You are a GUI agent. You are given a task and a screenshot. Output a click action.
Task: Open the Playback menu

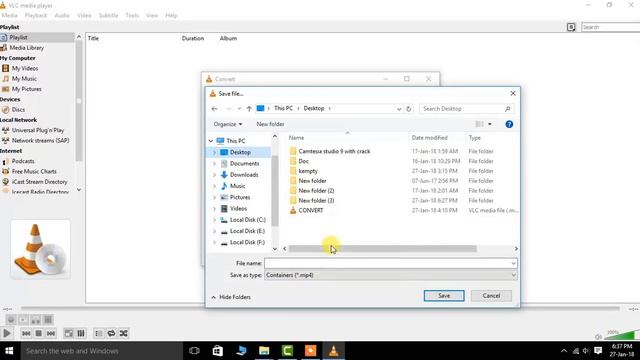36,15
